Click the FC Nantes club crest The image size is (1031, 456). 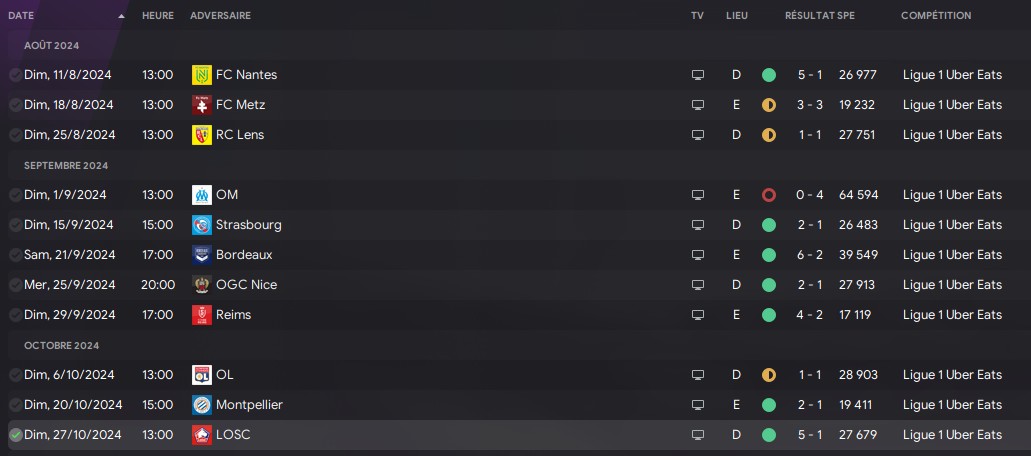click(x=202, y=75)
